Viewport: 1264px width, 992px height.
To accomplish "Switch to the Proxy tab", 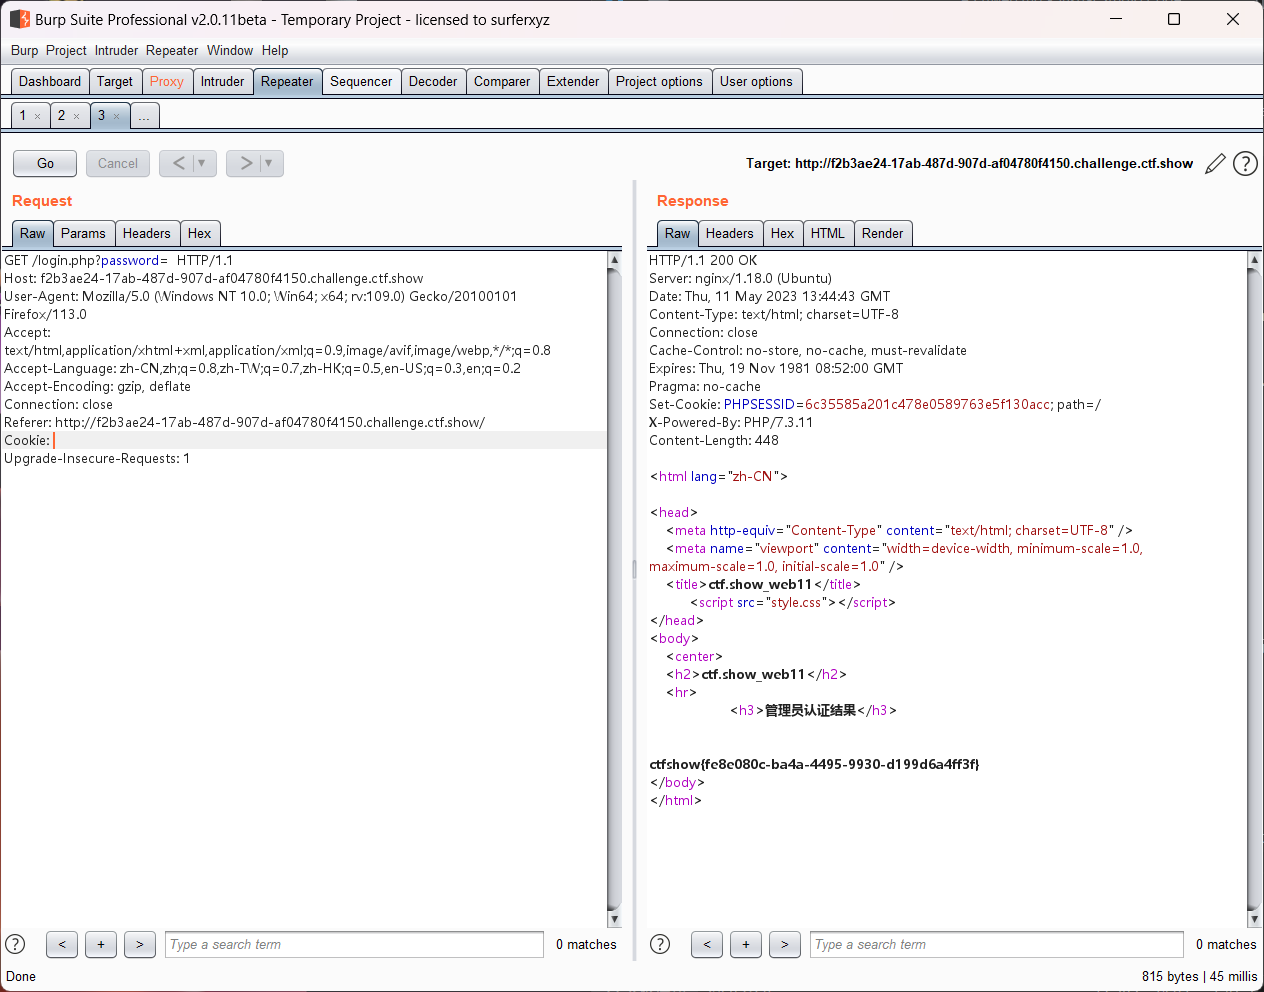I will click(x=166, y=82).
